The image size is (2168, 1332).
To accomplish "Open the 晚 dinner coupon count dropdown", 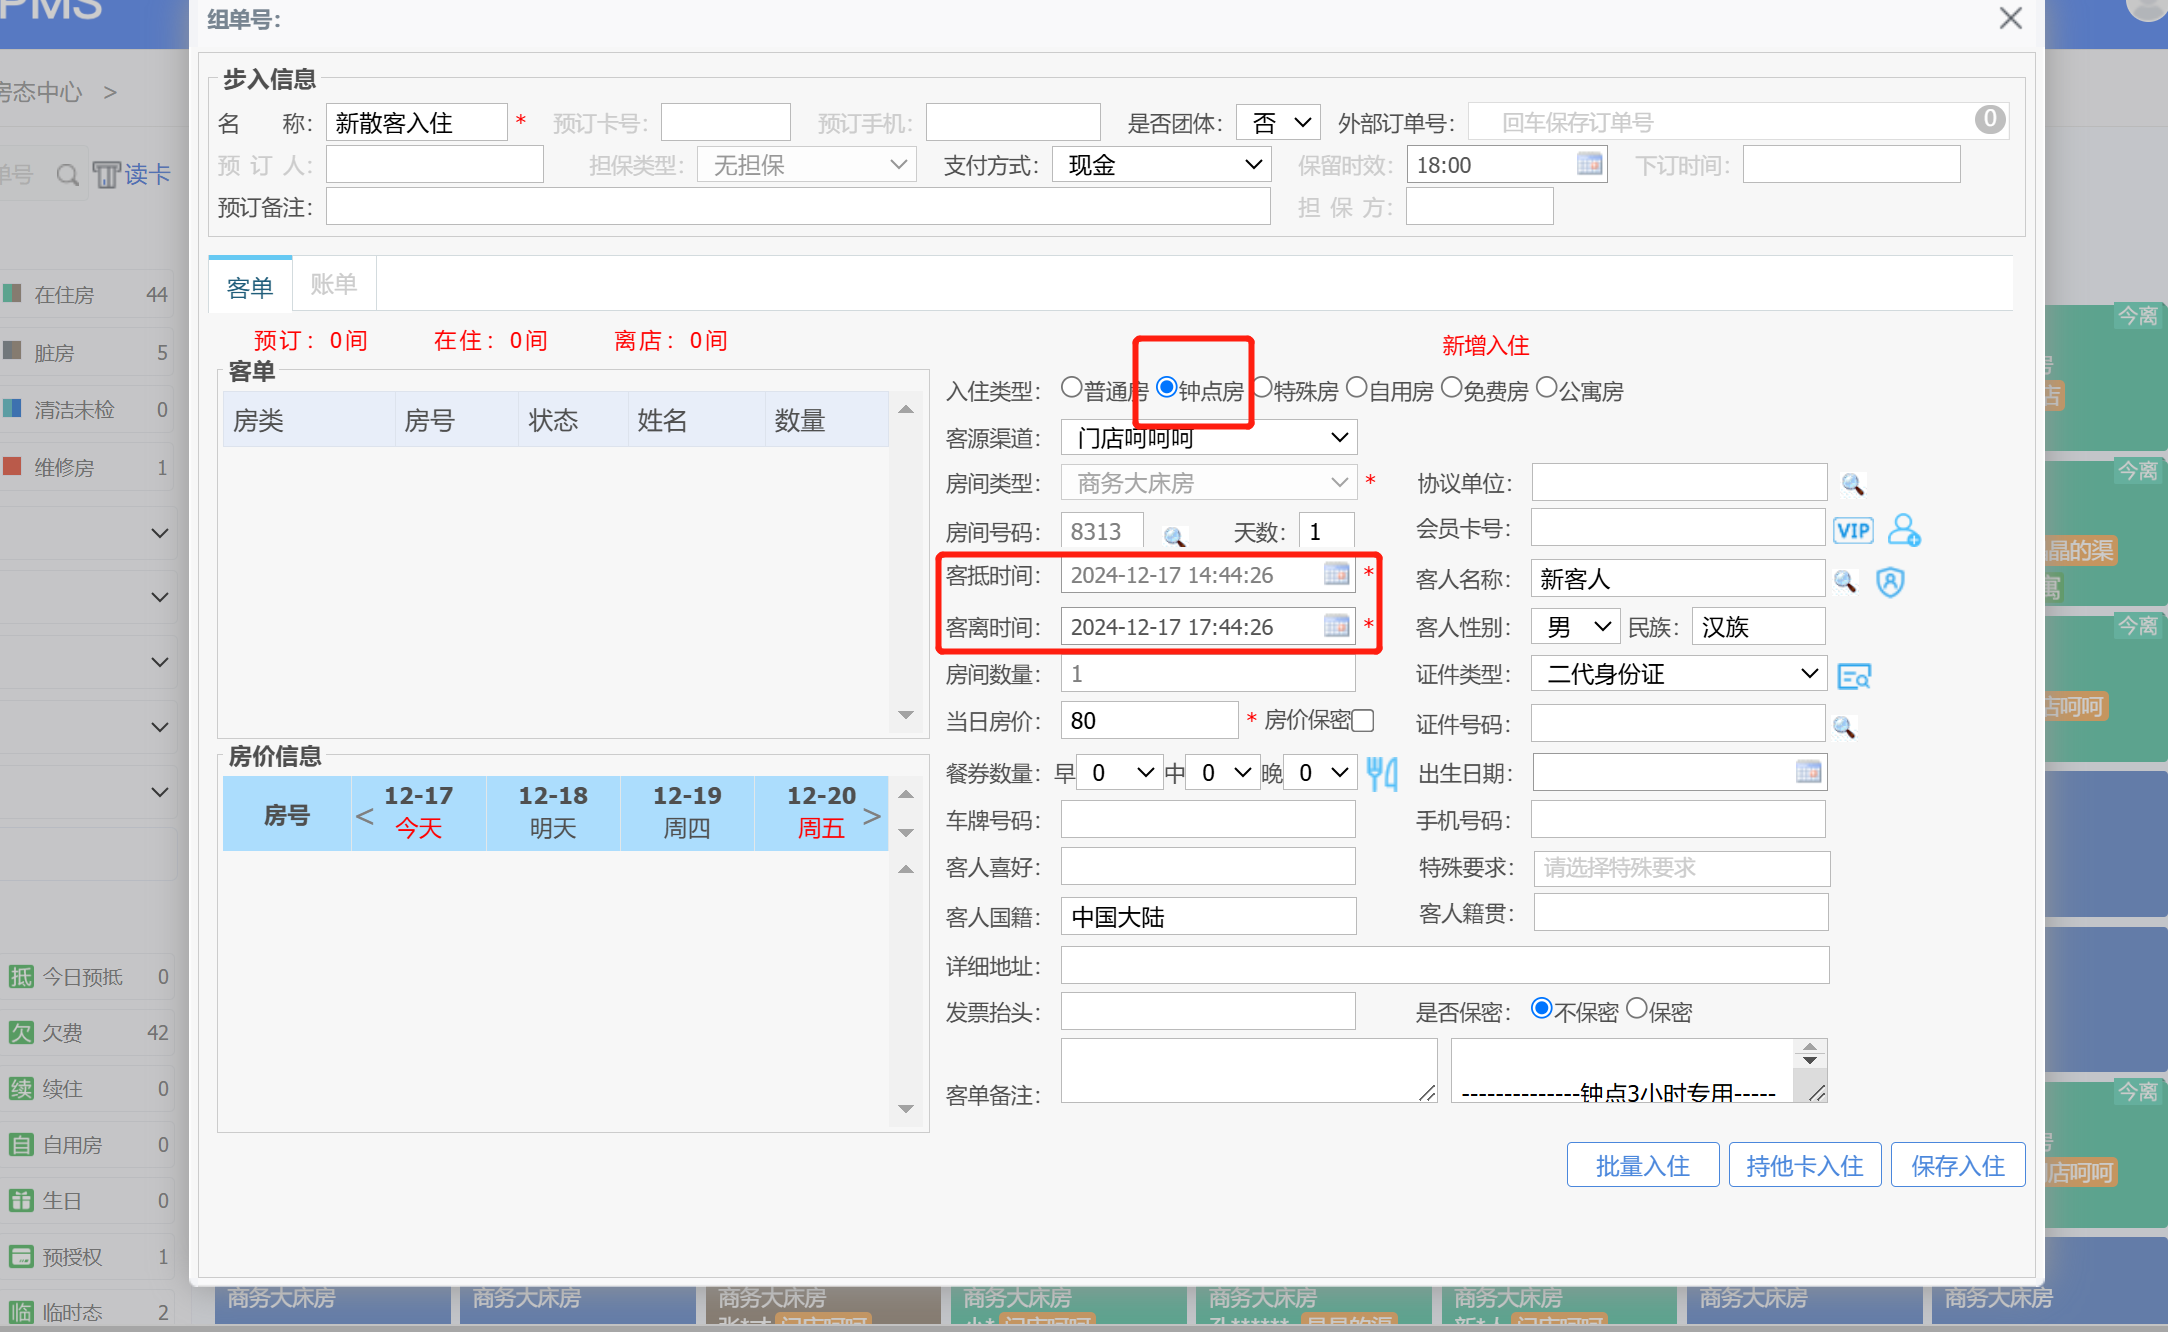I will (x=1320, y=773).
